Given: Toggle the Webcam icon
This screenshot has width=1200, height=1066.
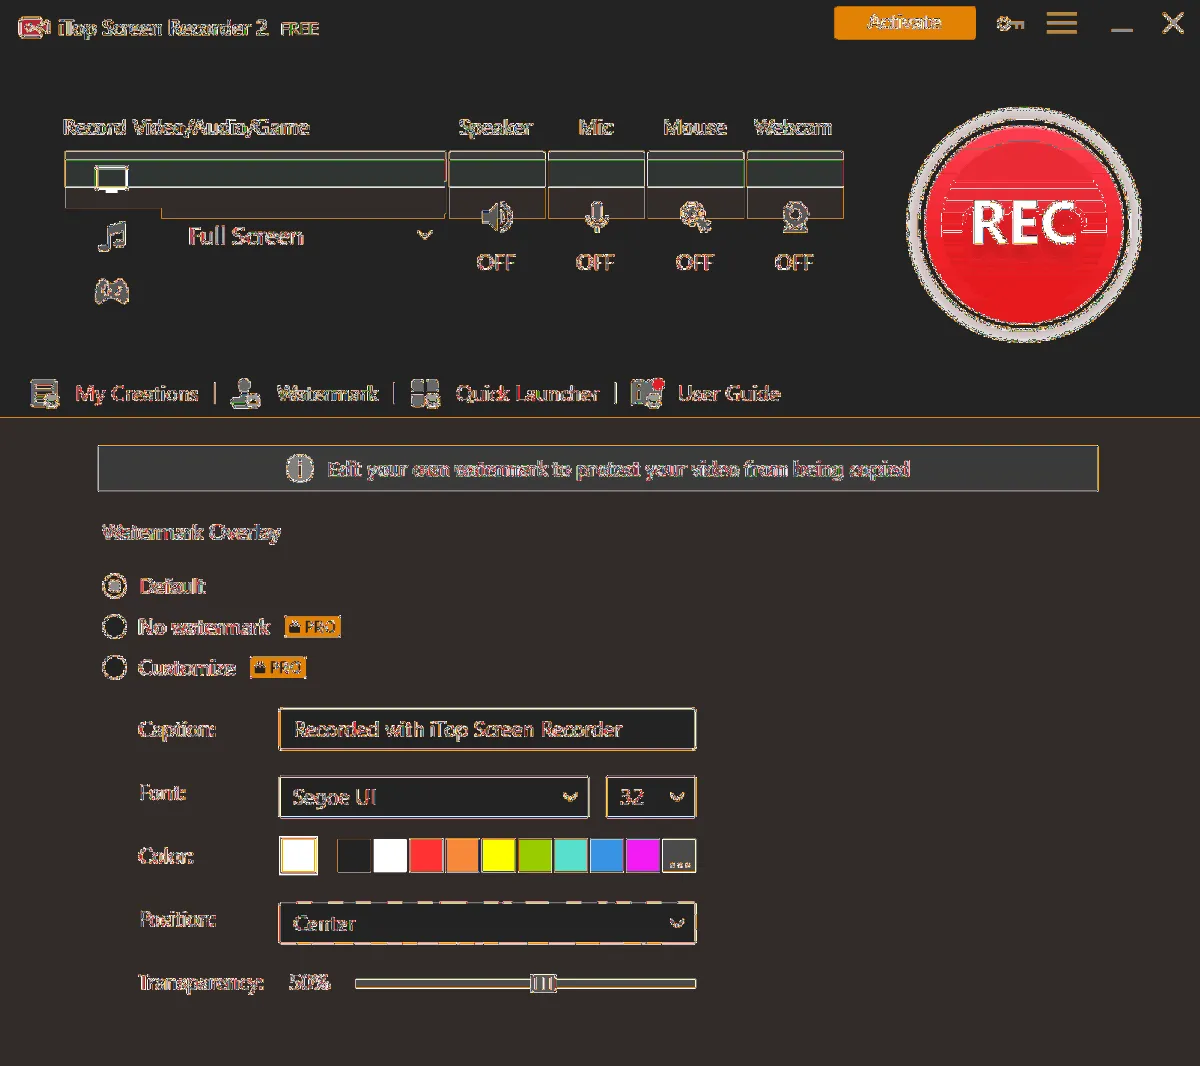Looking at the screenshot, I should [x=795, y=216].
